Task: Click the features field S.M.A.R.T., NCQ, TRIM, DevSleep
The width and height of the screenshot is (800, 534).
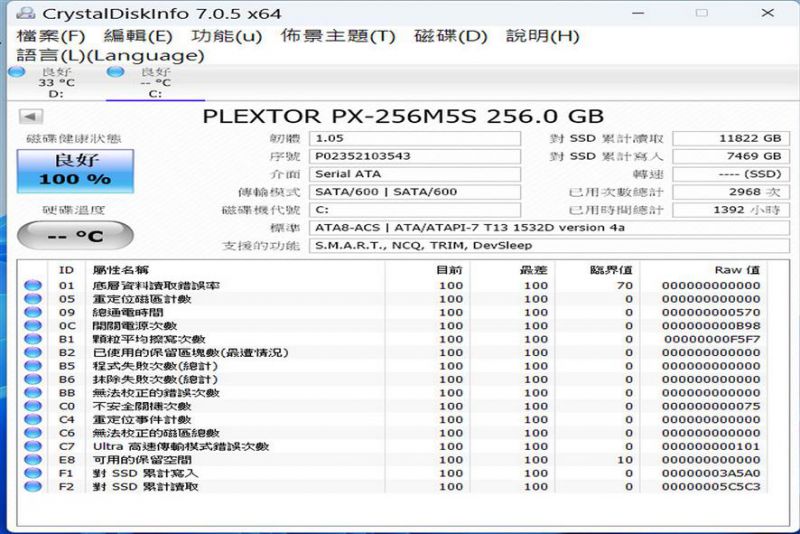Action: pyautogui.click(x=549, y=246)
